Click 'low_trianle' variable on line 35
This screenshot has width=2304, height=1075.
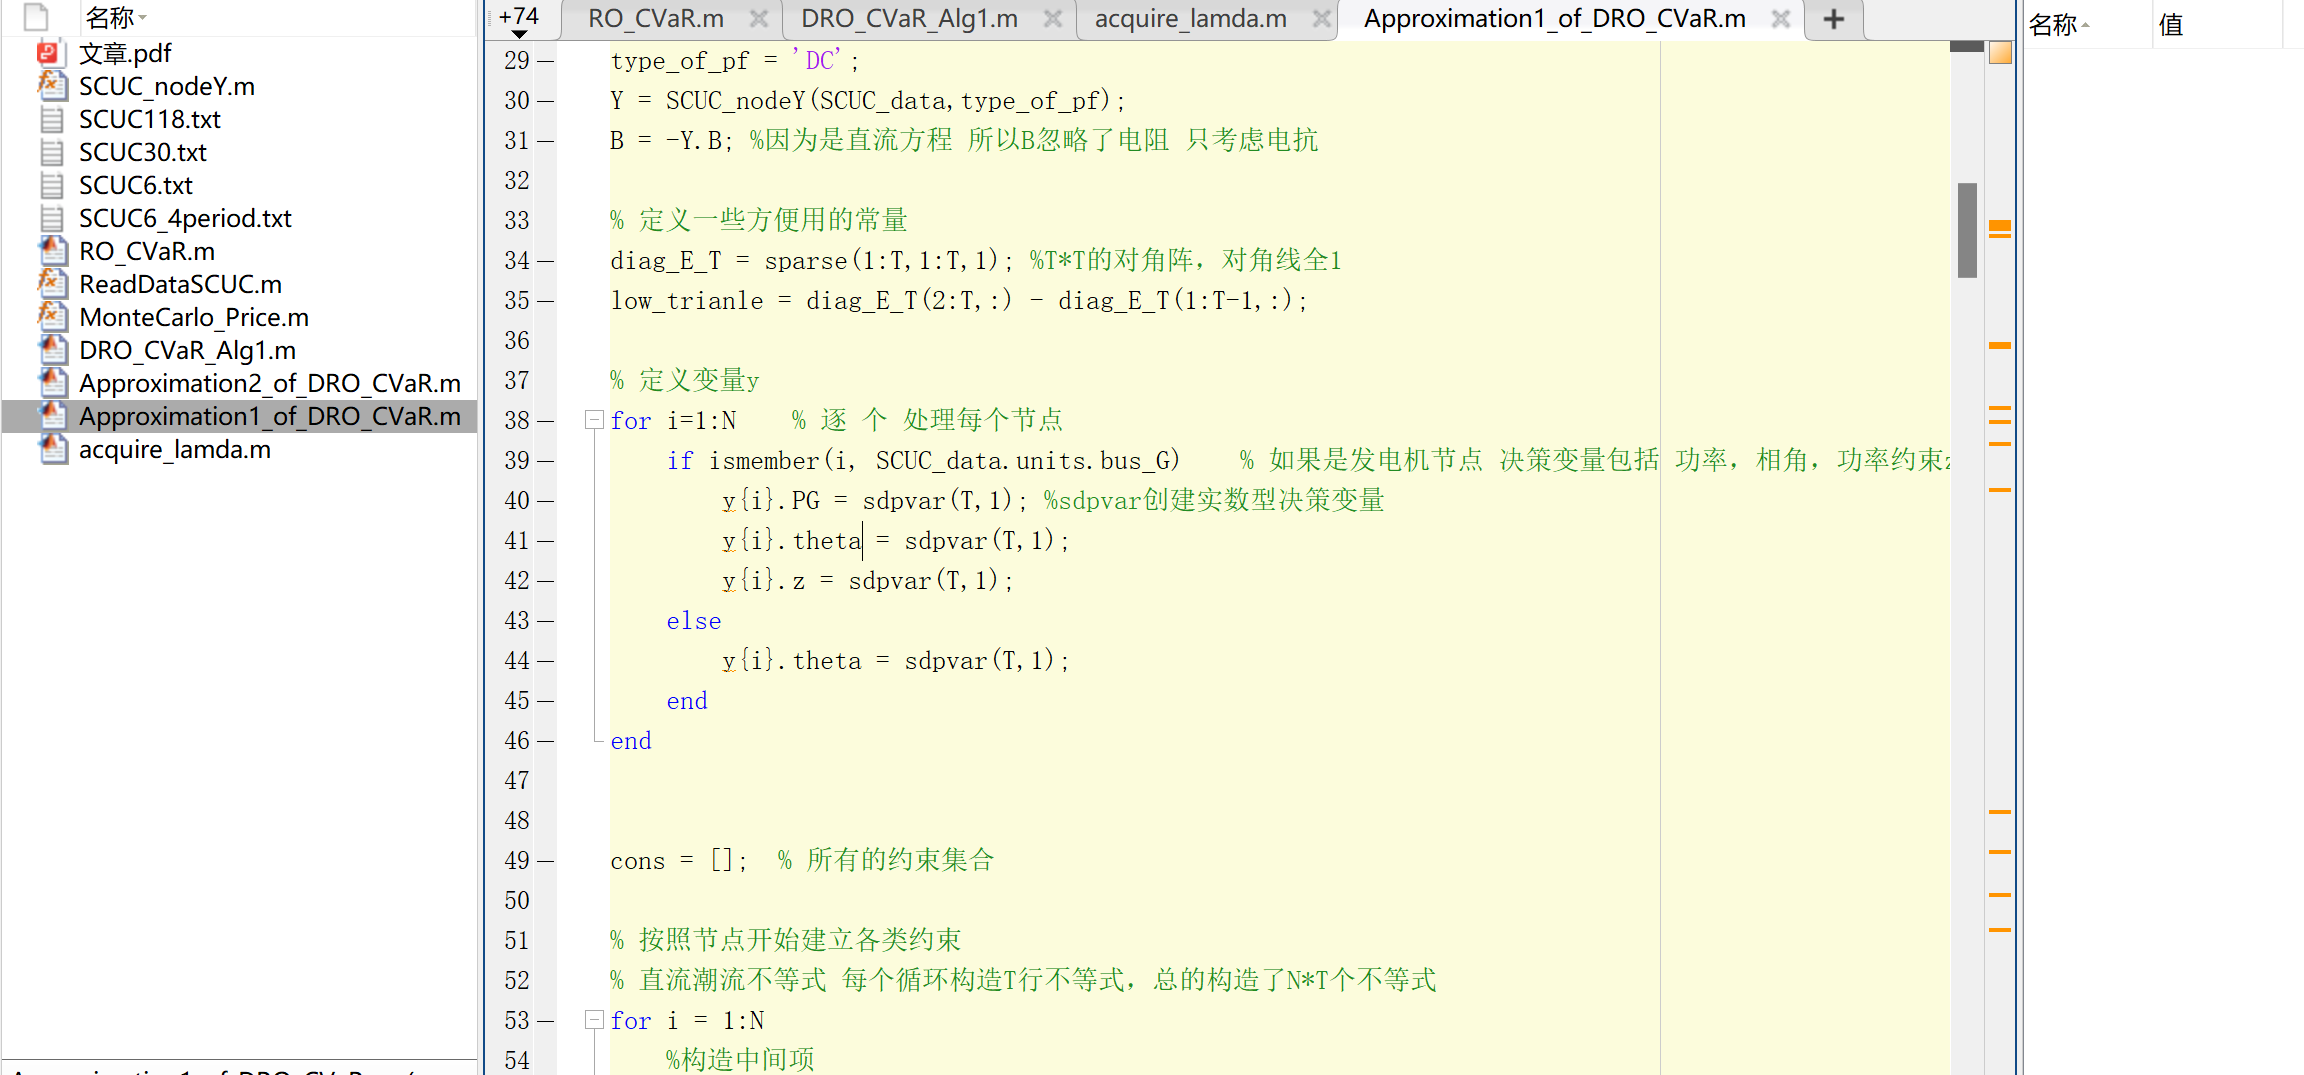pos(687,301)
